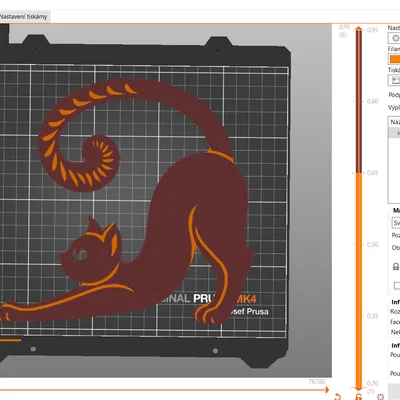The height and width of the screenshot is (400, 400).
Task: Open the slider settings cog icon
Action: tap(380, 397)
